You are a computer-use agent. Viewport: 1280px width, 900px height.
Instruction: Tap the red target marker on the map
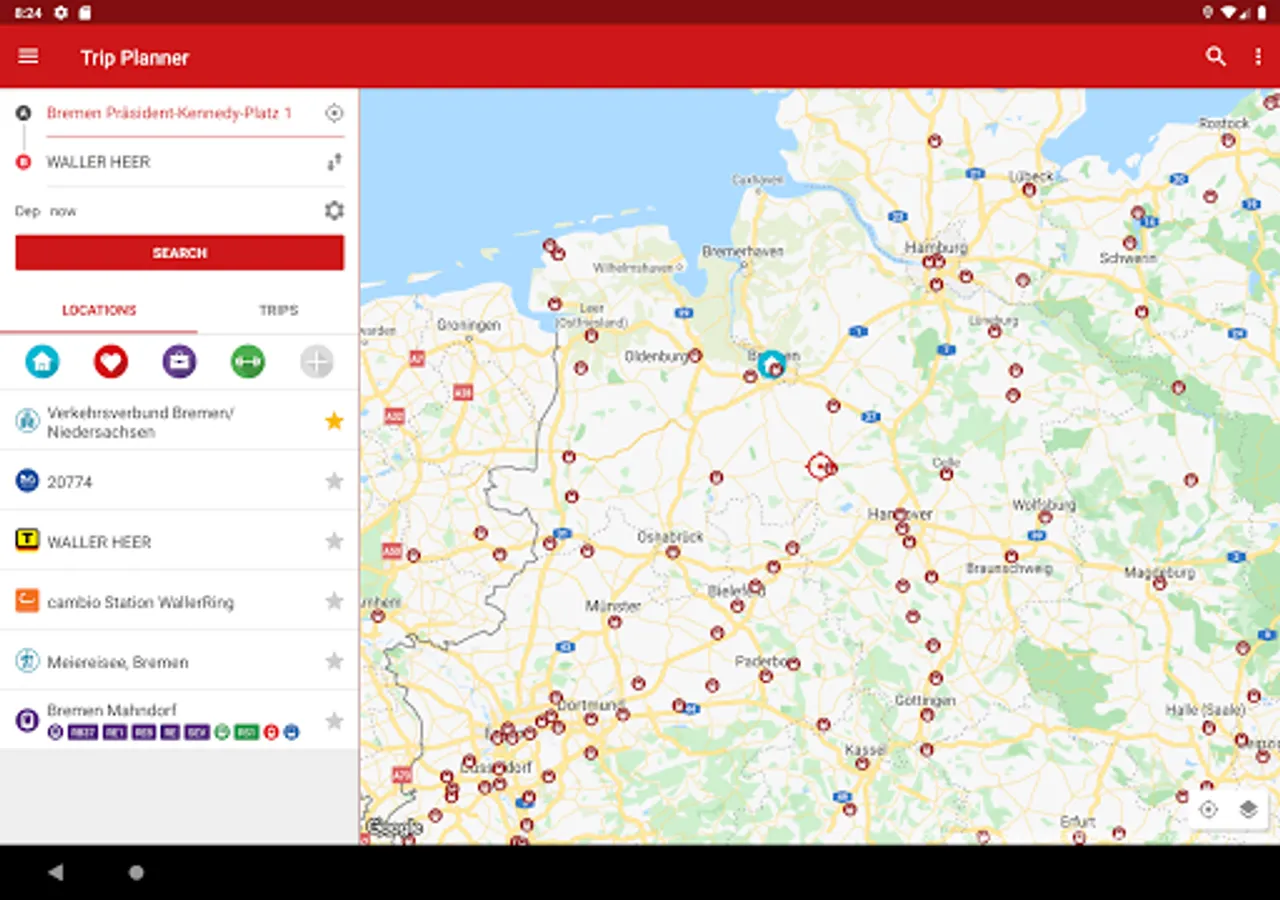tap(821, 466)
